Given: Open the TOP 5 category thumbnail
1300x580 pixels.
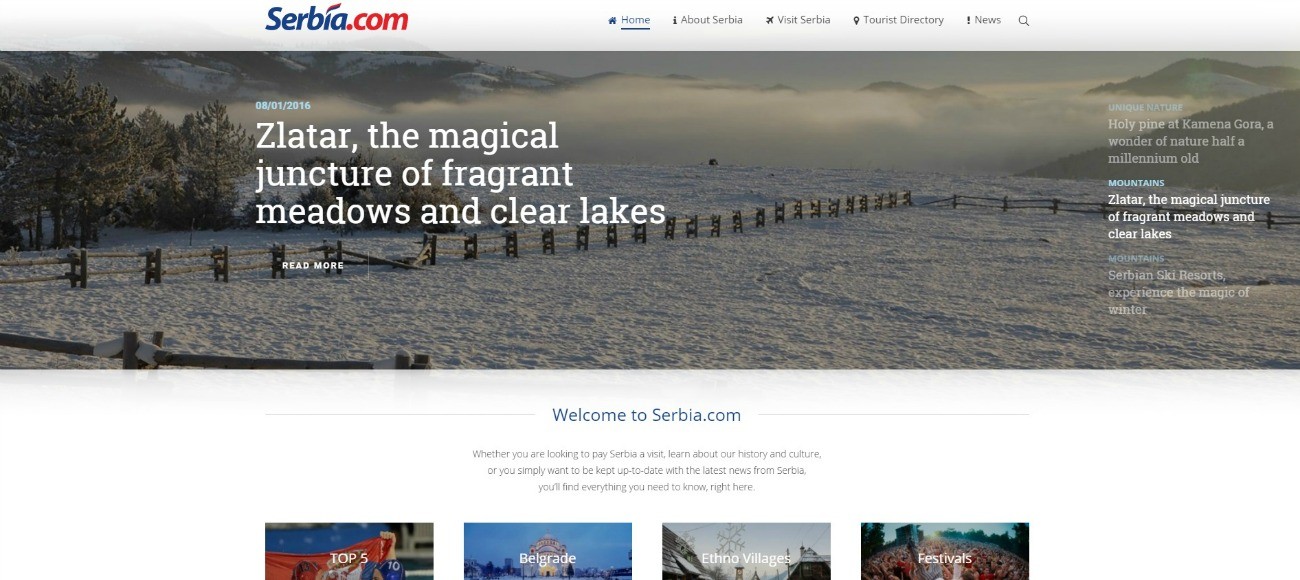Looking at the screenshot, I should pyautogui.click(x=349, y=551).
